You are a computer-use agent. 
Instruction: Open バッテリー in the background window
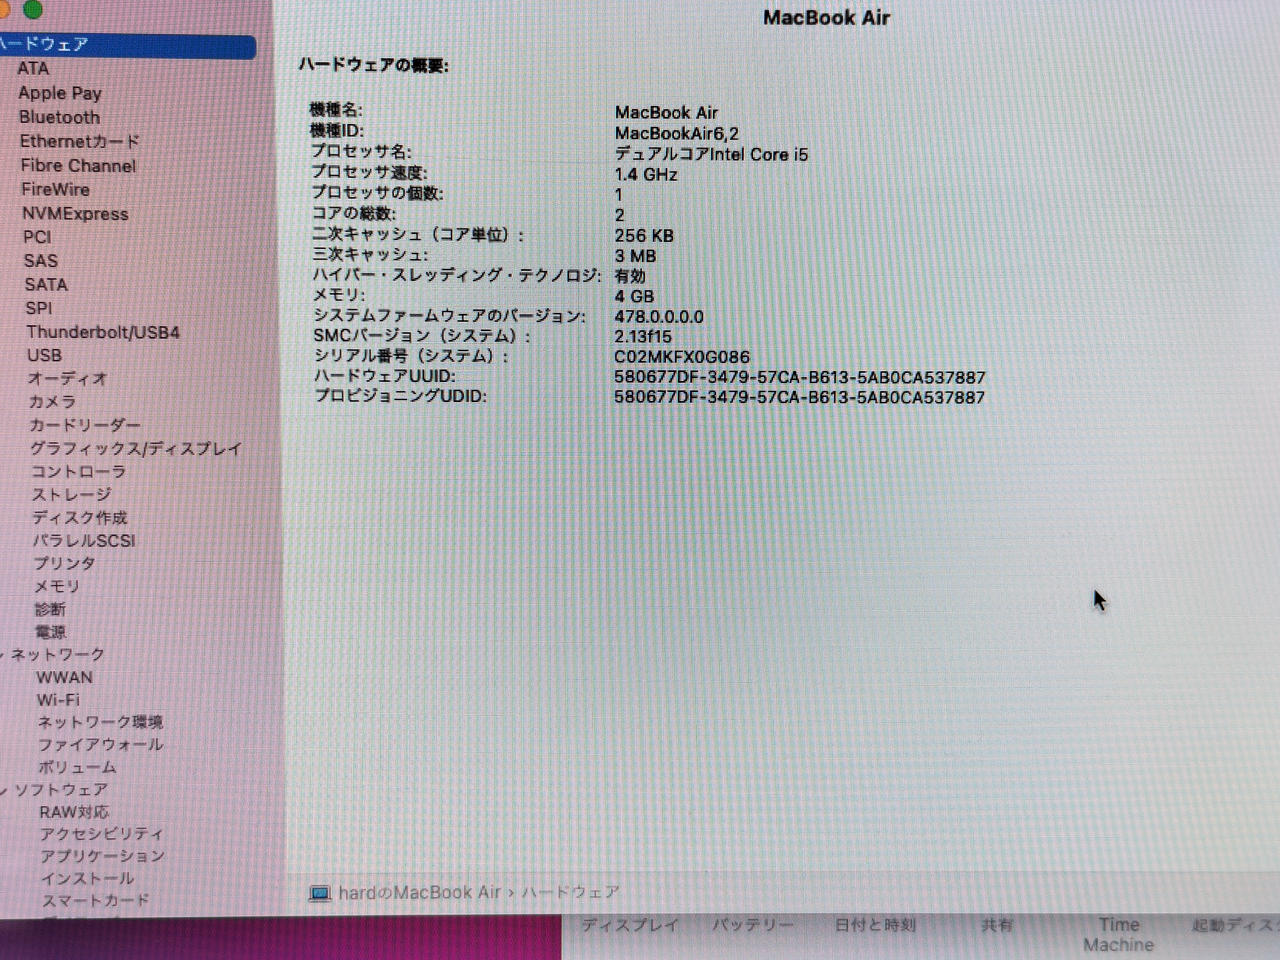point(753,925)
